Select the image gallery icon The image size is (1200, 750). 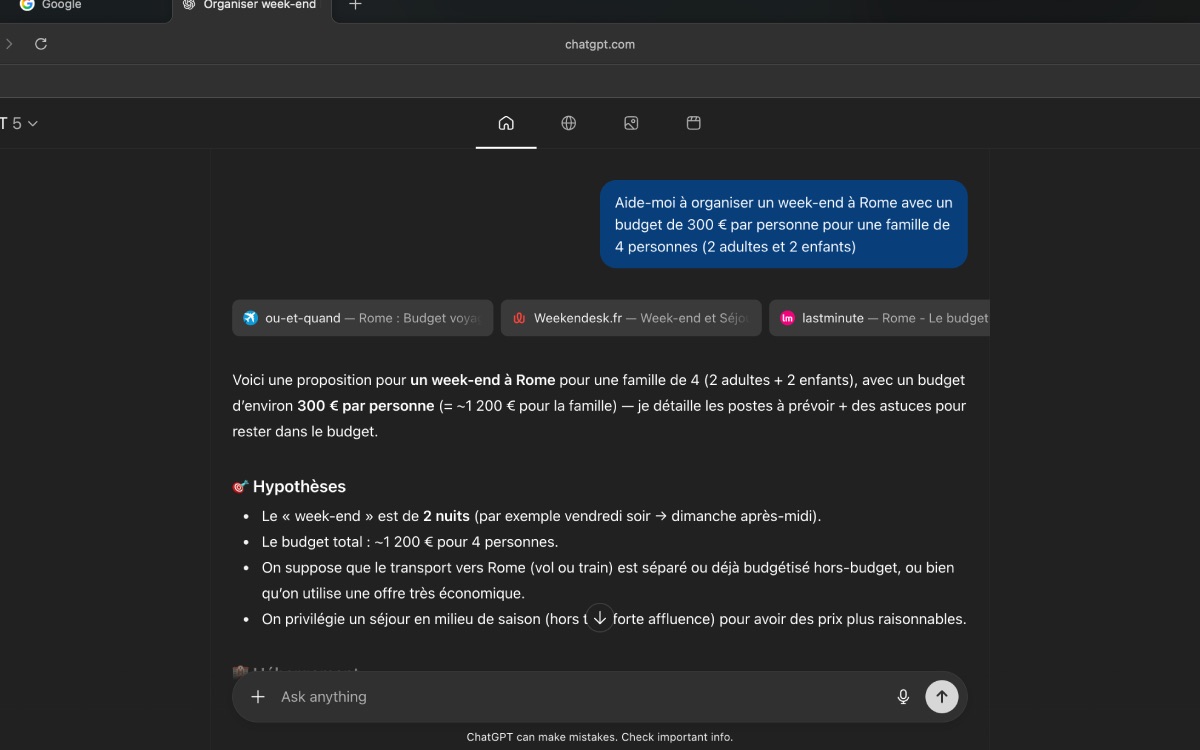[631, 123]
